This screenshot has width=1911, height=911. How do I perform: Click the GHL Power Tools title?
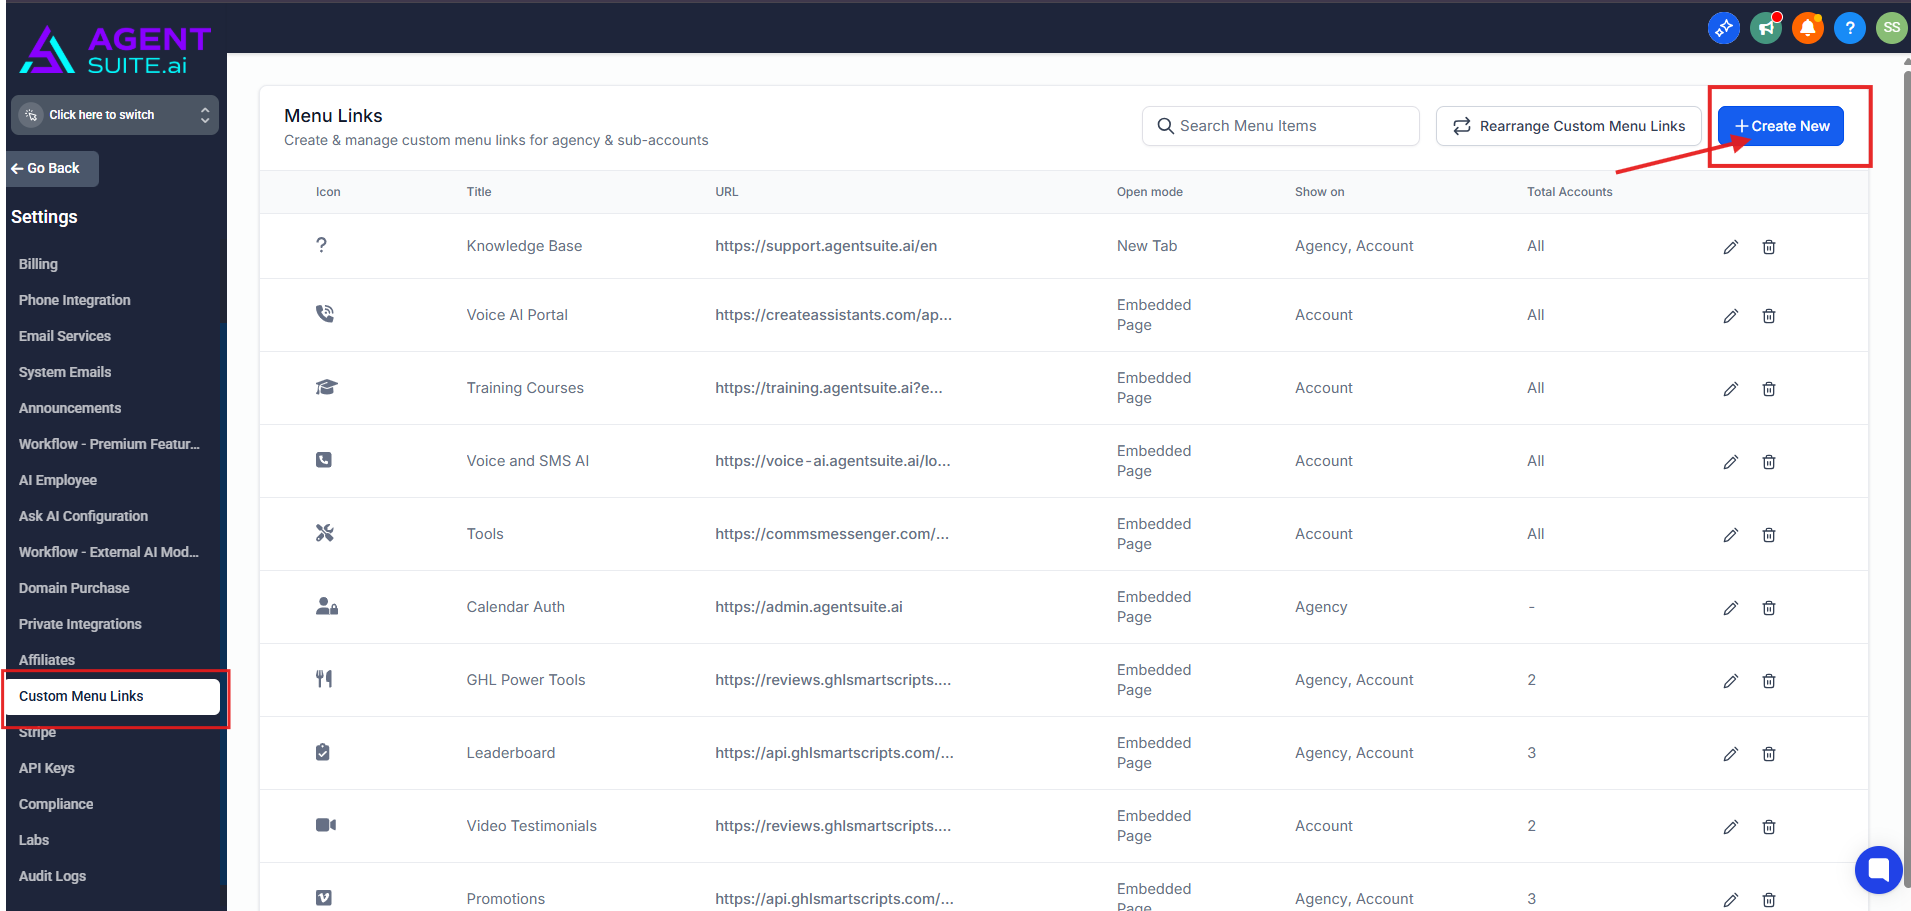pos(526,680)
